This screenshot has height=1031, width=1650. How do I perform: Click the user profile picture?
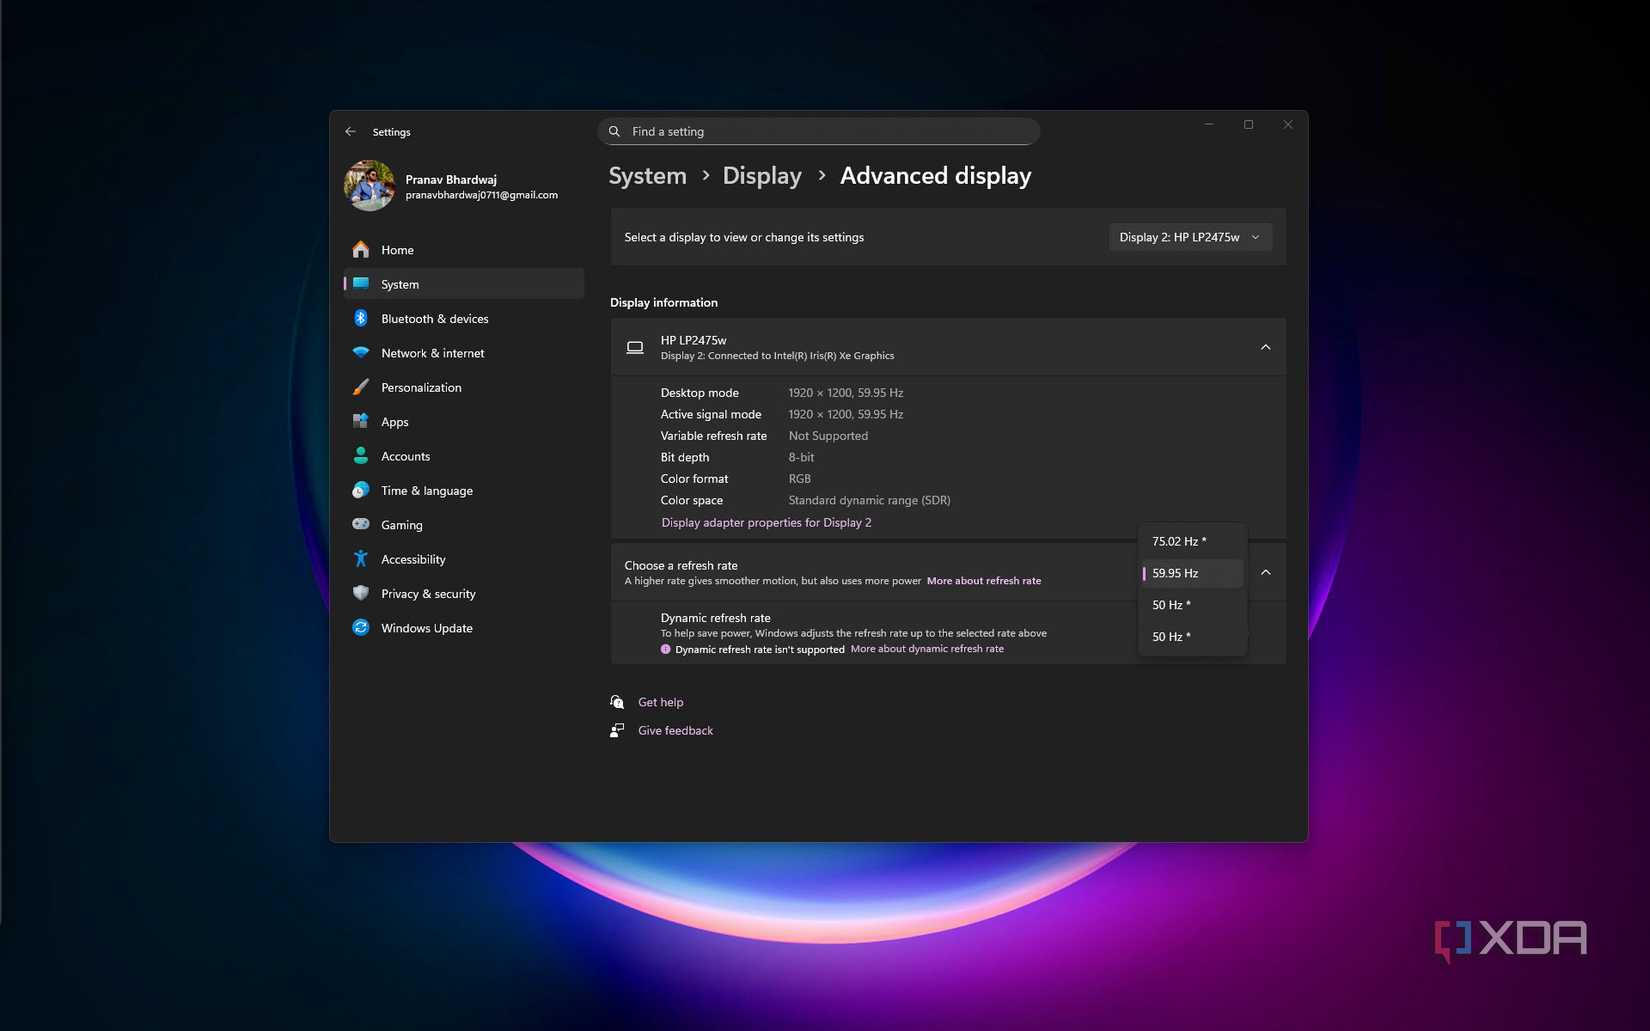[x=369, y=186]
